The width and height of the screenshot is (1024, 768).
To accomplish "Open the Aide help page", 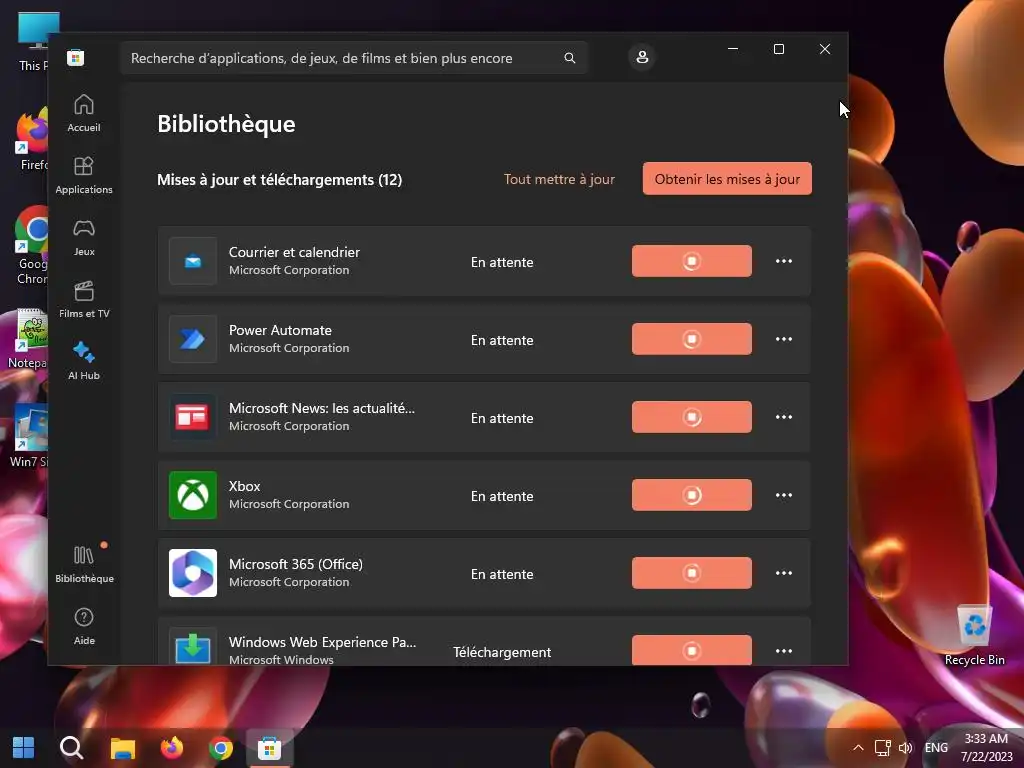I will (x=84, y=626).
